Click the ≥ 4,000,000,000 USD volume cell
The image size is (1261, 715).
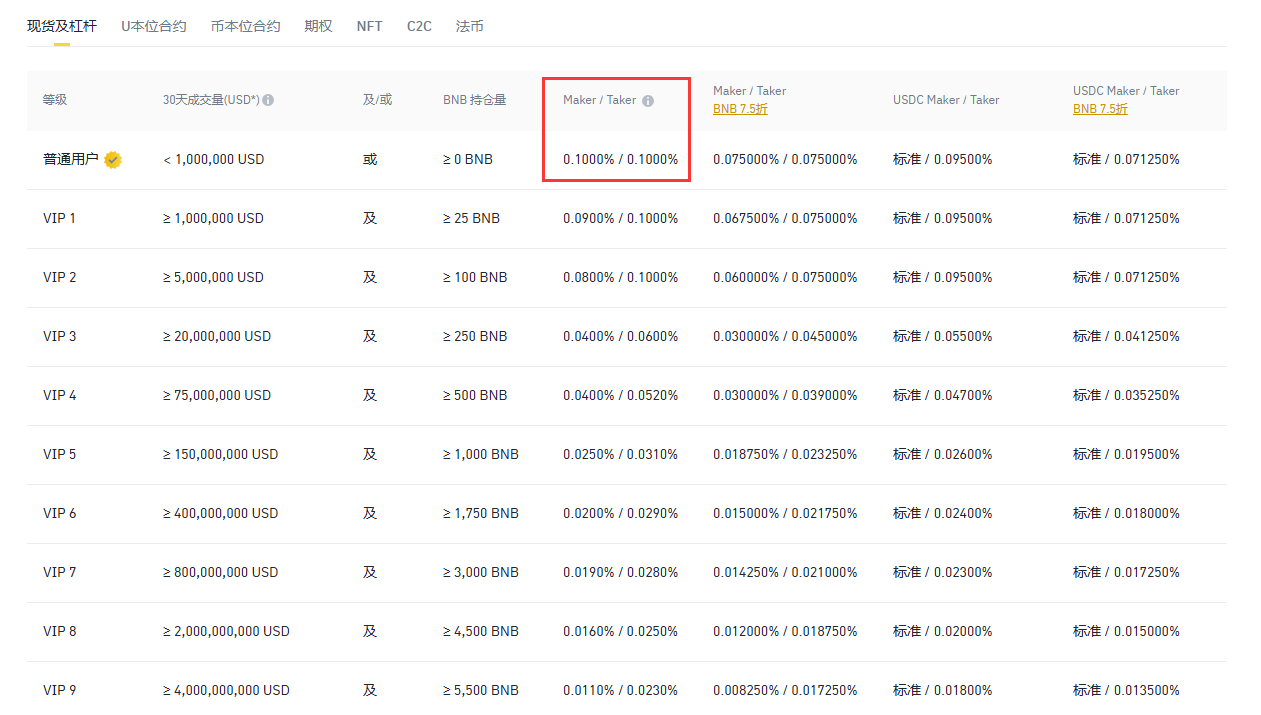227,690
